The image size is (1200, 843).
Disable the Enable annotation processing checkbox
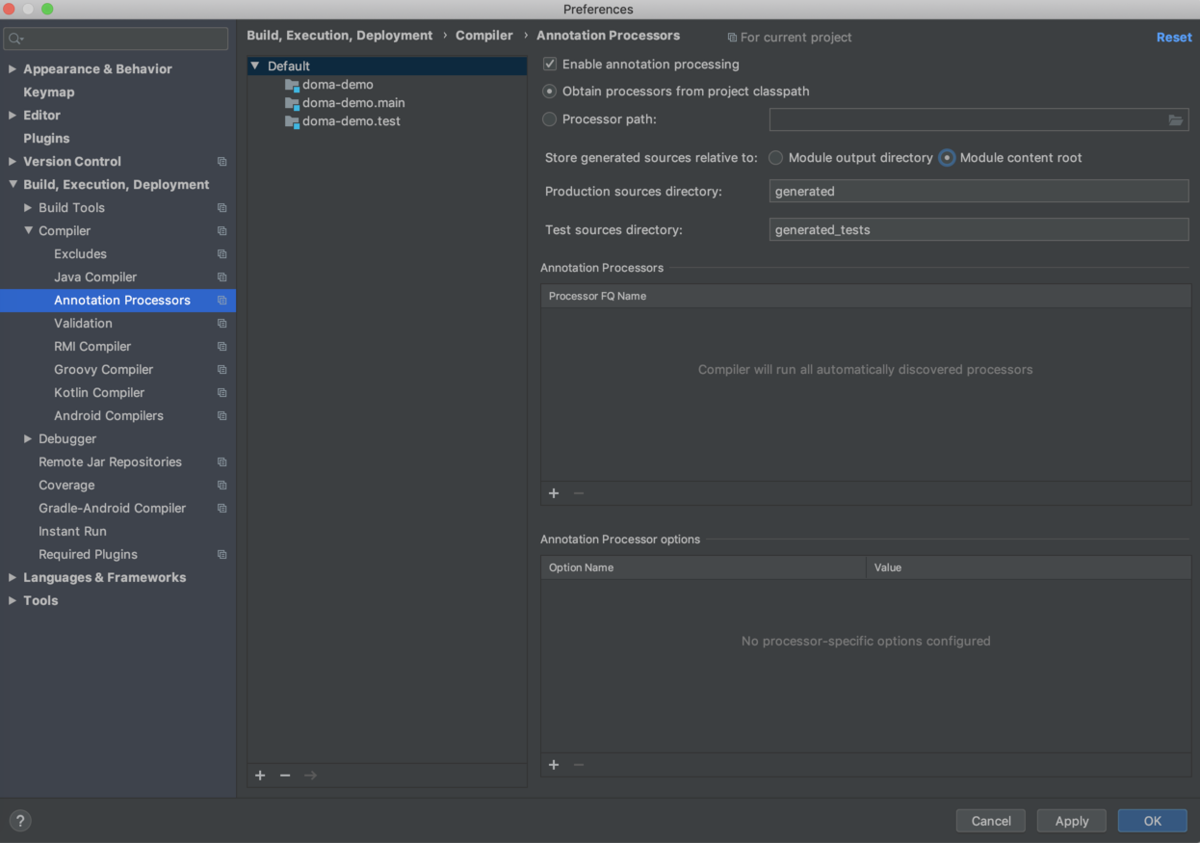click(549, 64)
